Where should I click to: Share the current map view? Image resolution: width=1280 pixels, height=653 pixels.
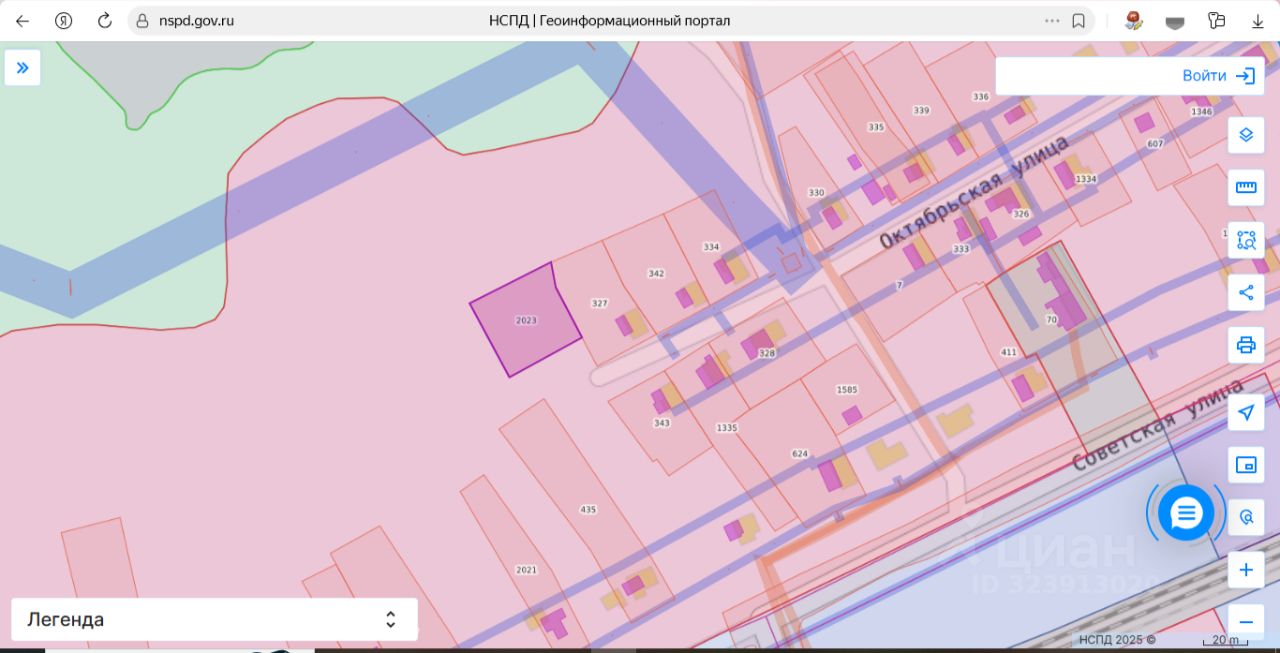click(1246, 292)
